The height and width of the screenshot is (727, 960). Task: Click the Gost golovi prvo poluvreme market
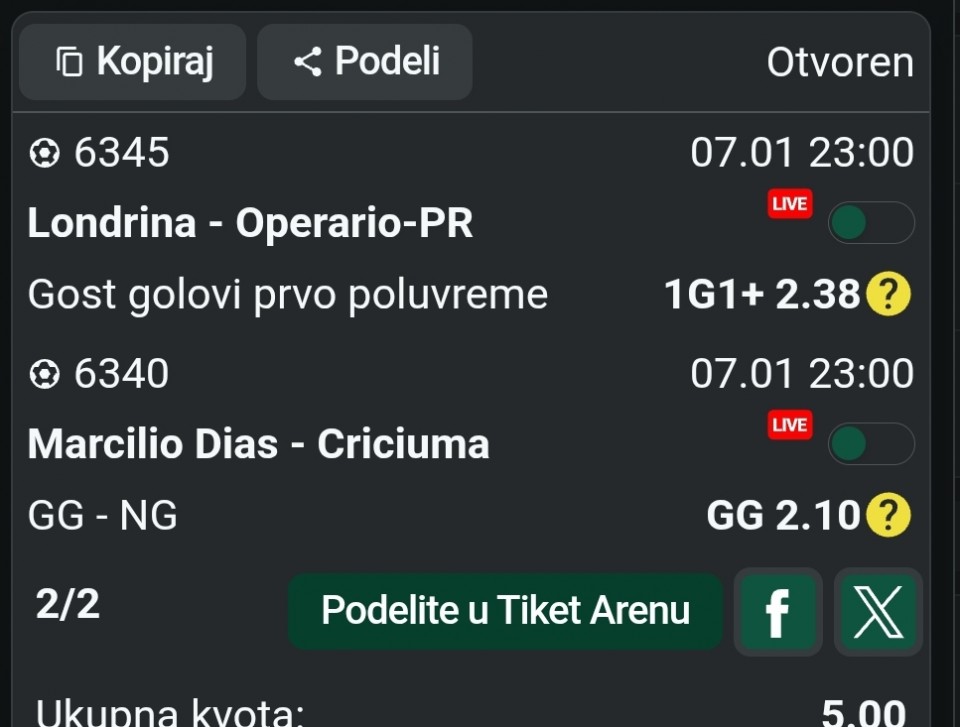288,295
